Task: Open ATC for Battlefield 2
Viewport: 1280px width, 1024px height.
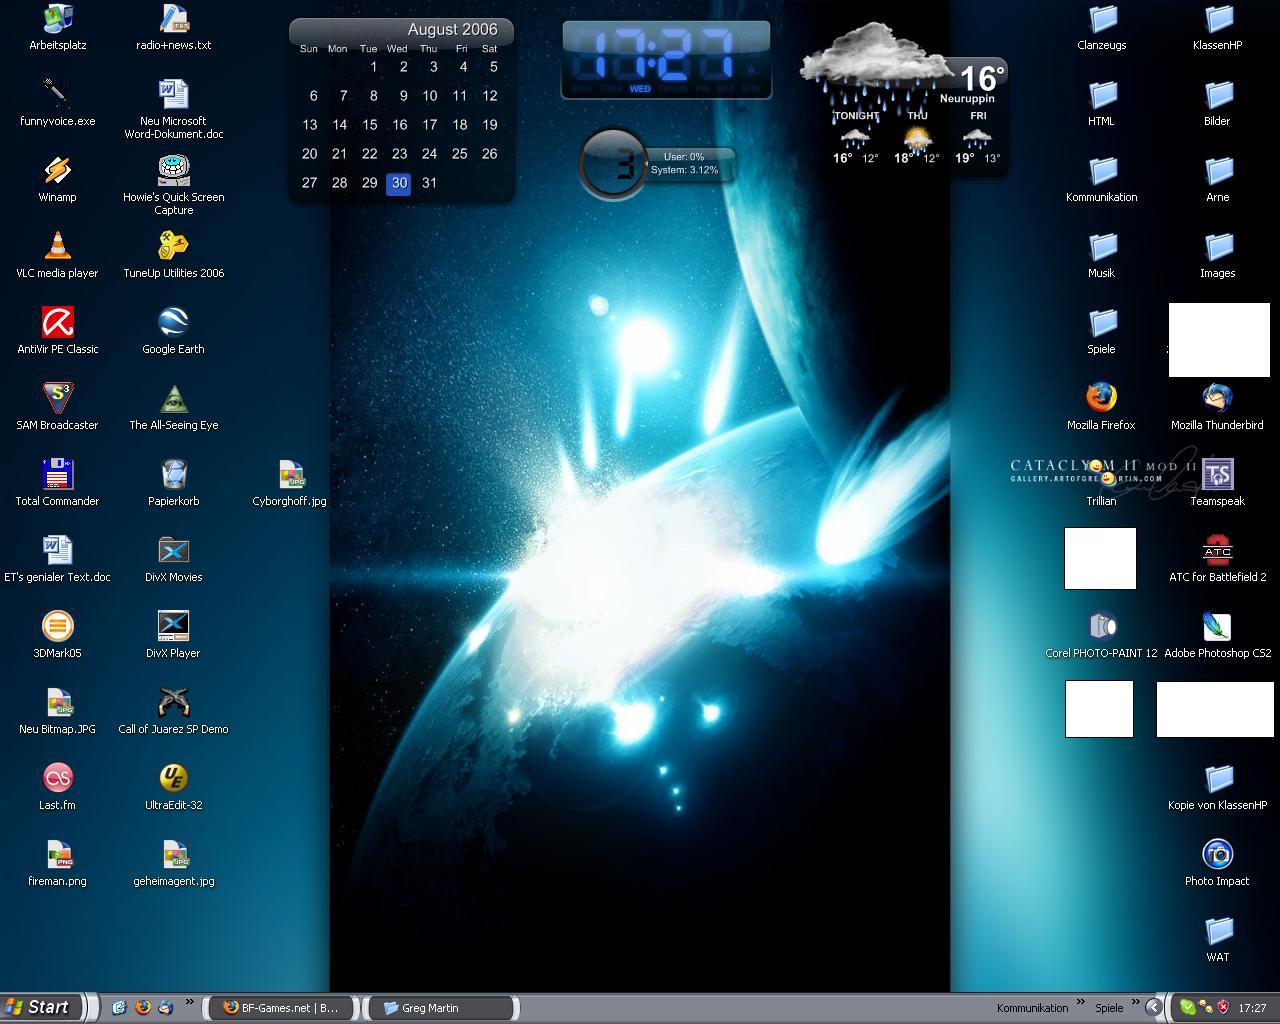Action: coord(1217,559)
